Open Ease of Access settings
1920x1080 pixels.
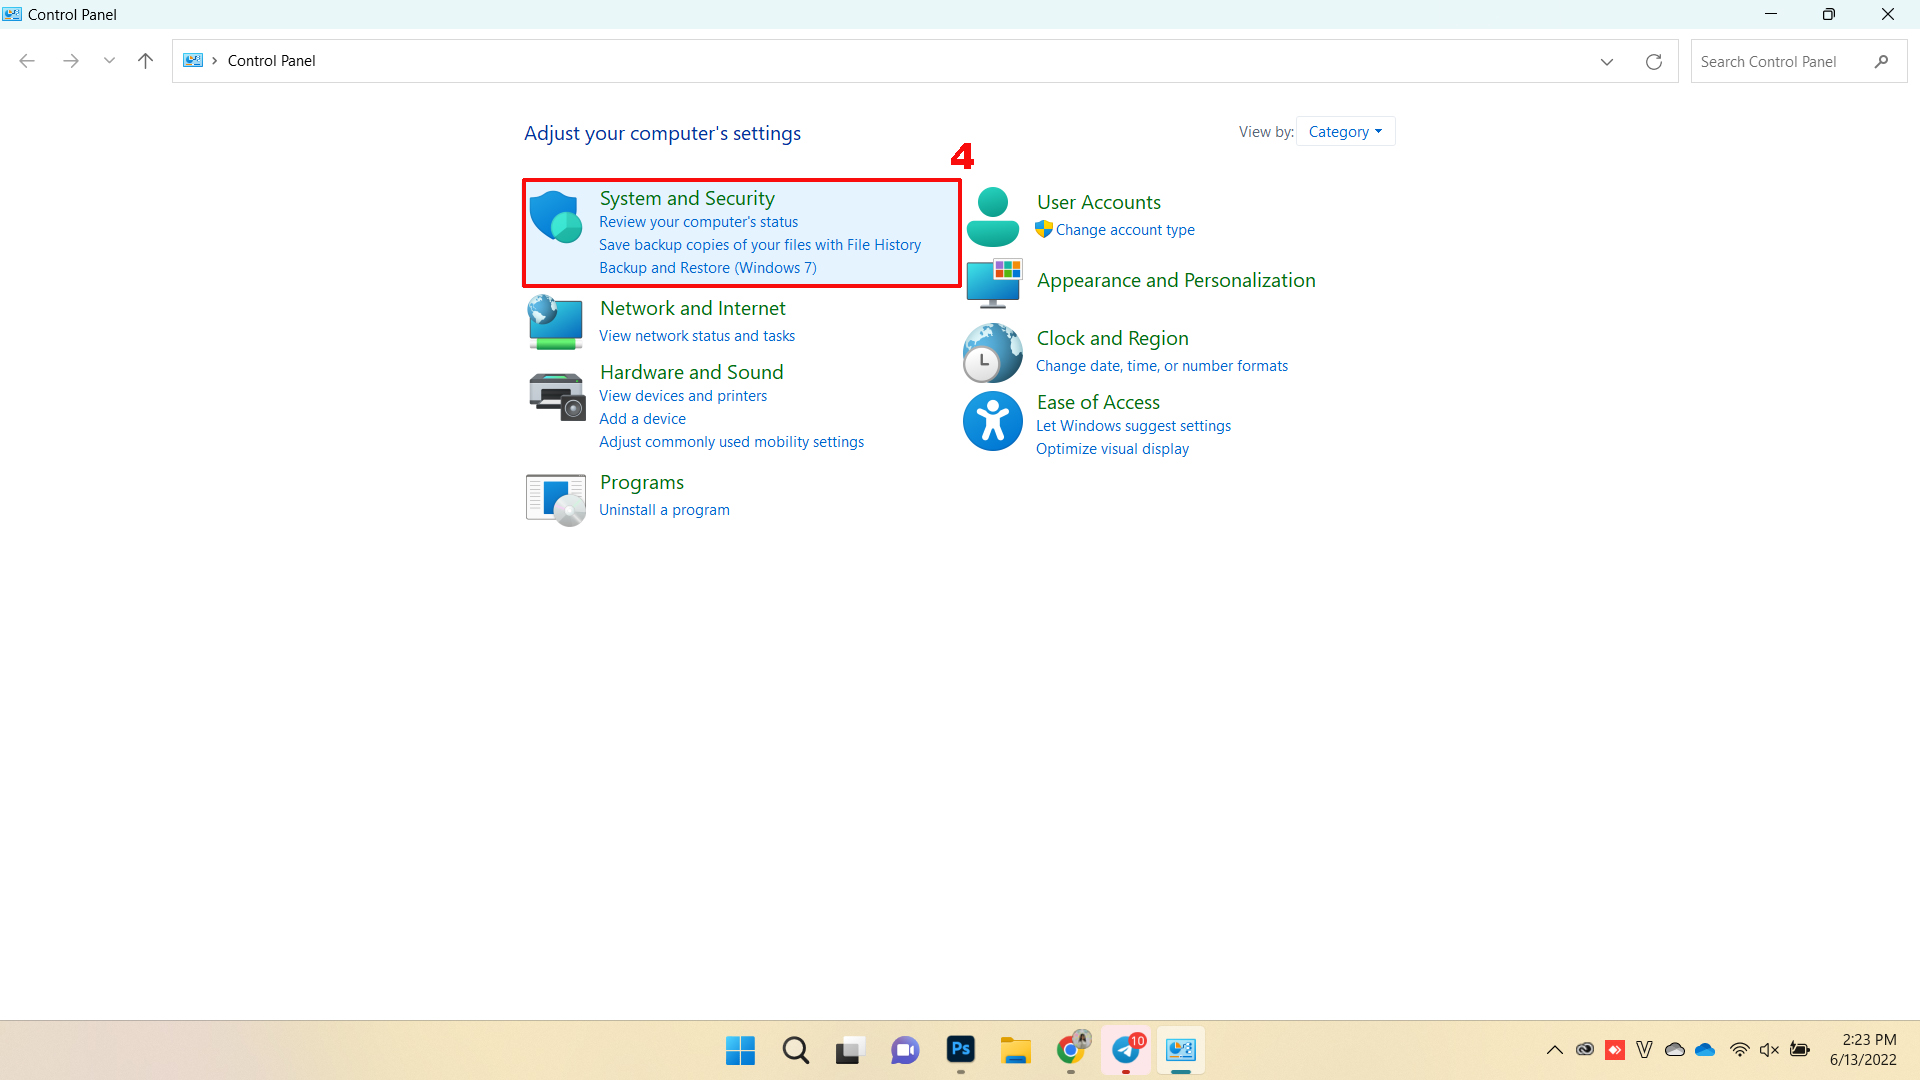[1097, 402]
